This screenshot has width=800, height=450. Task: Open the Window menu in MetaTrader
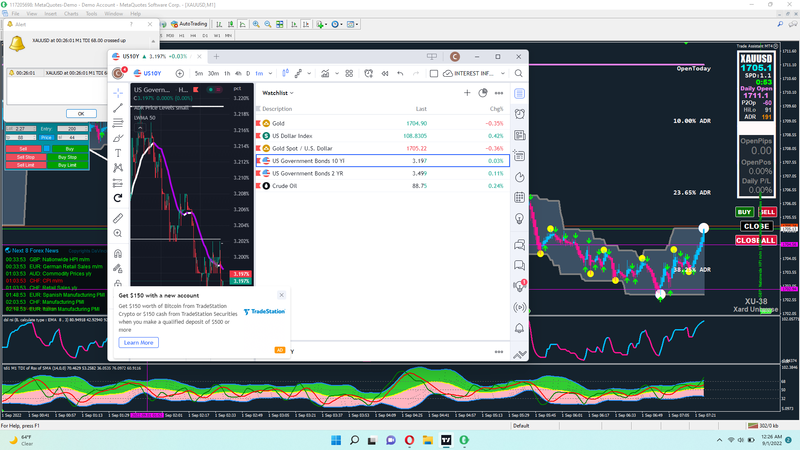click(x=113, y=14)
